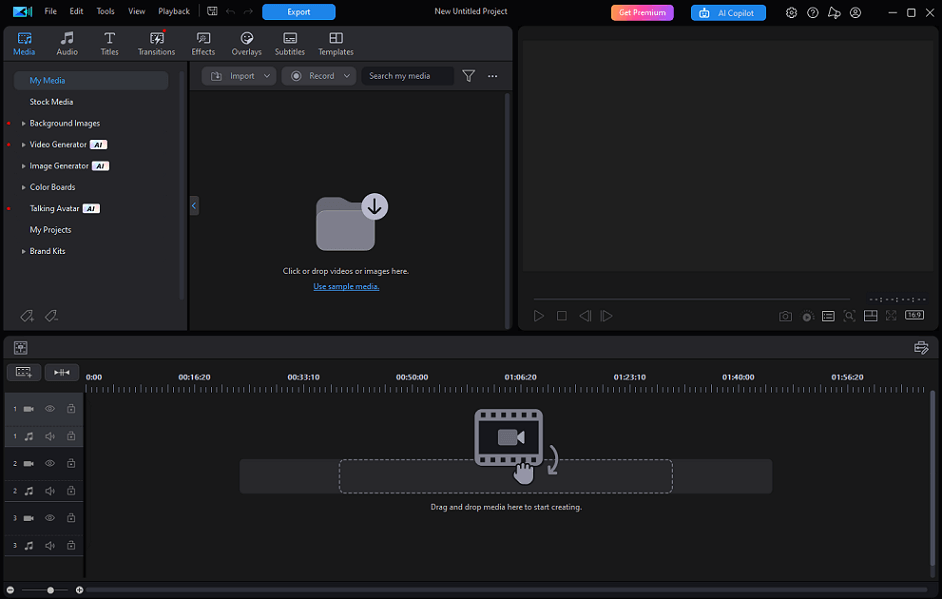
Task: Play the preview
Action: pyautogui.click(x=539, y=316)
